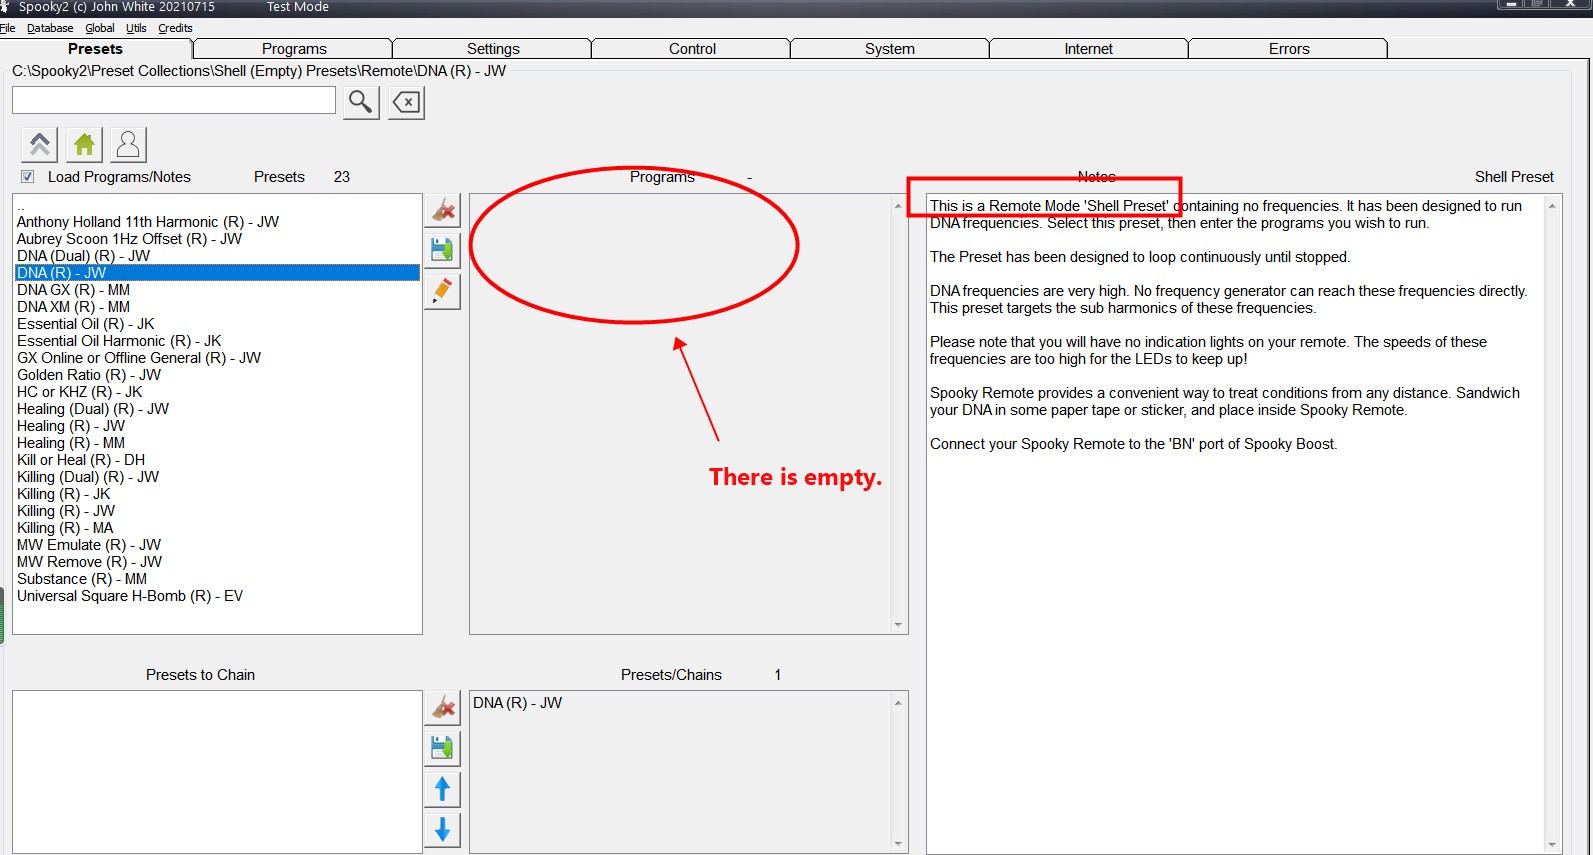Open the Database menu
The image size is (1593, 855).
point(50,28)
